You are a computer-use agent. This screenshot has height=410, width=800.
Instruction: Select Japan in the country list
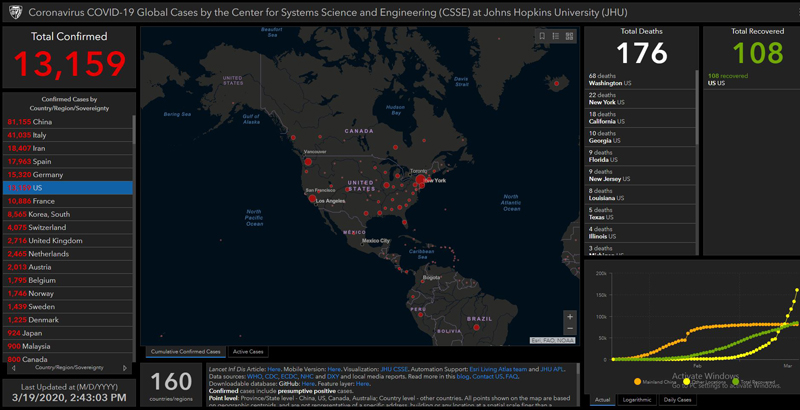click(67, 334)
